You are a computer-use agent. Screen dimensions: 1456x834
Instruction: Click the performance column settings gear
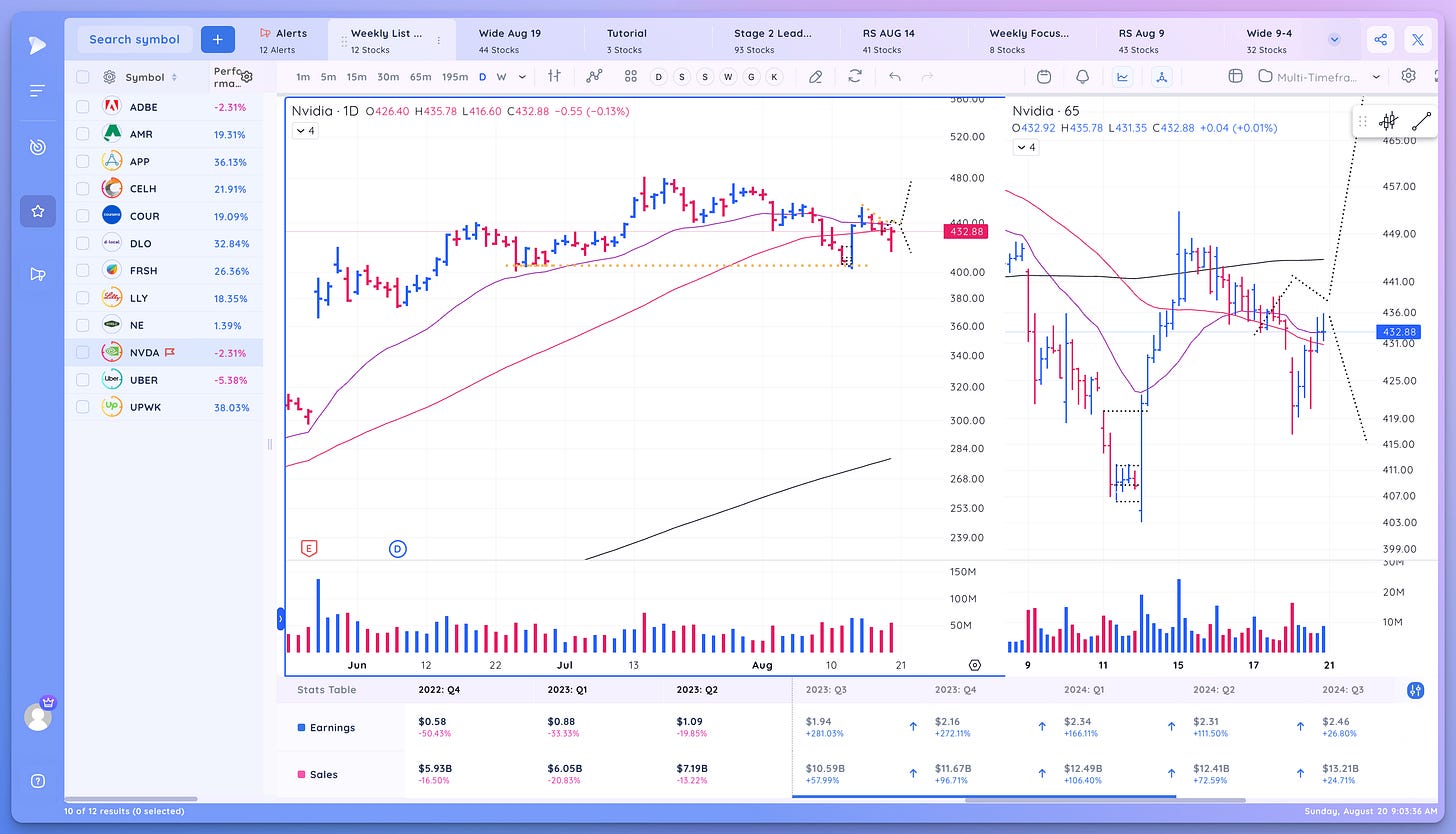[247, 76]
